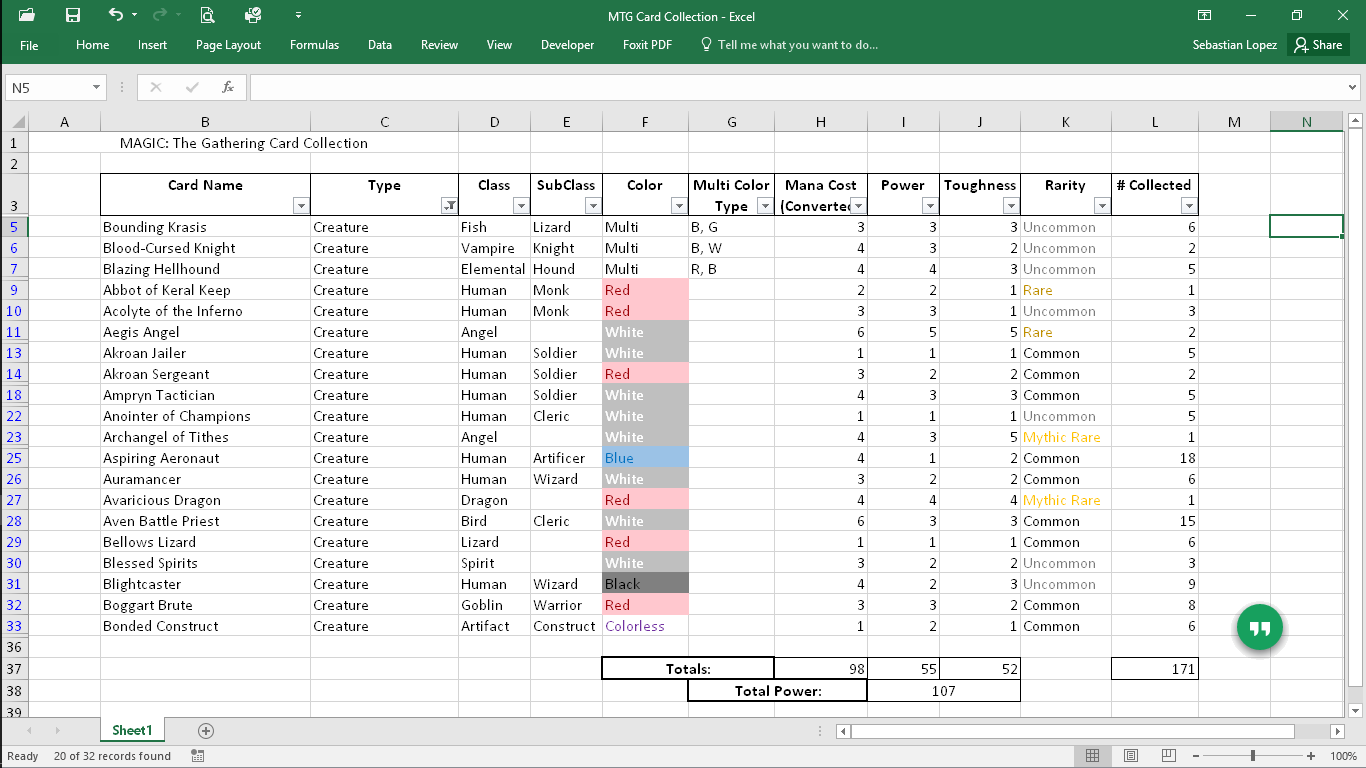Open the folder icon in the Quick Access Toolbar

tap(27, 15)
